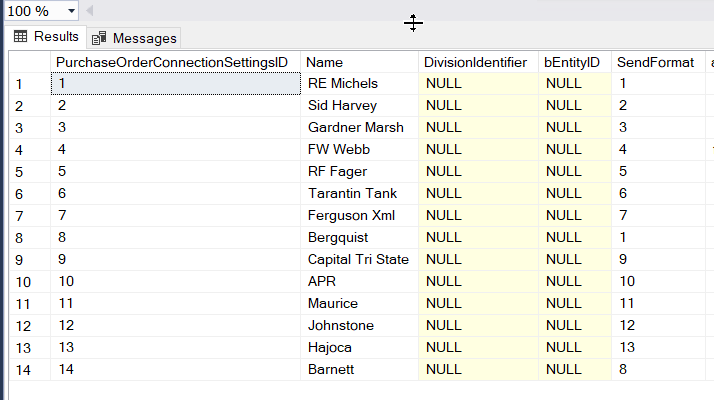Click the 'APR' name cell
This screenshot has width=714, height=400.
[359, 281]
